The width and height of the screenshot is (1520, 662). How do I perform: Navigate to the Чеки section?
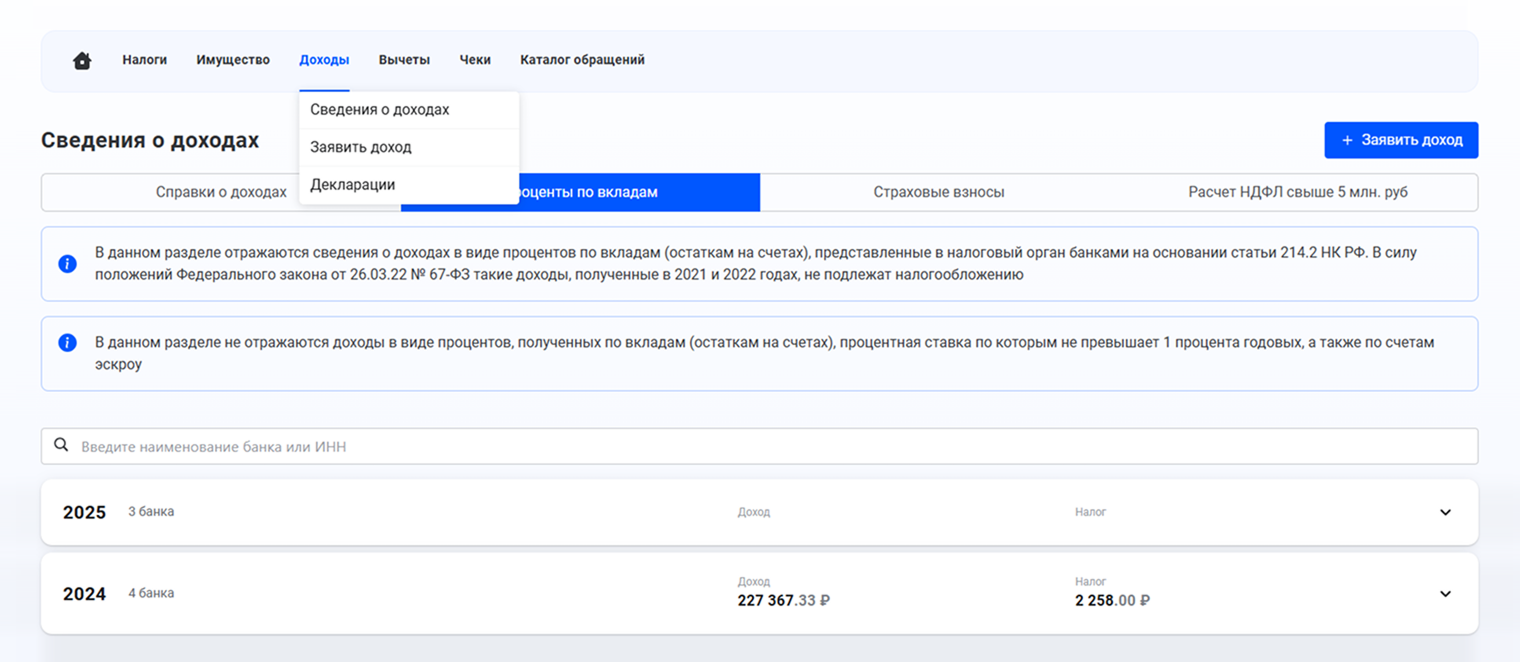tap(475, 60)
